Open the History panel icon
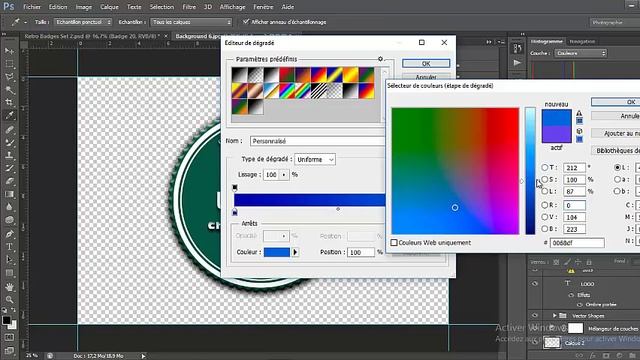 click(x=518, y=49)
